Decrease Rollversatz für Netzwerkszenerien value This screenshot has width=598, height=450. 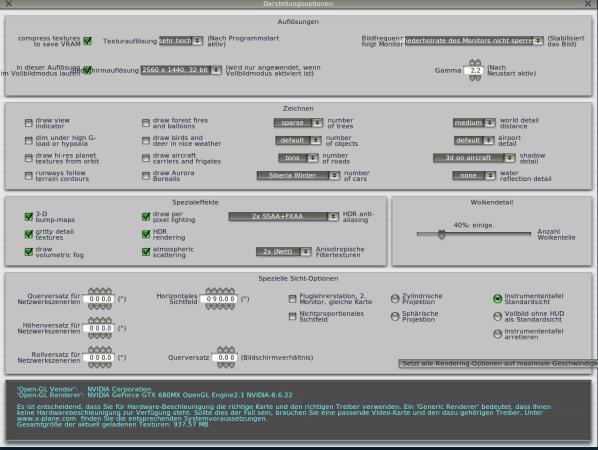click(100, 365)
